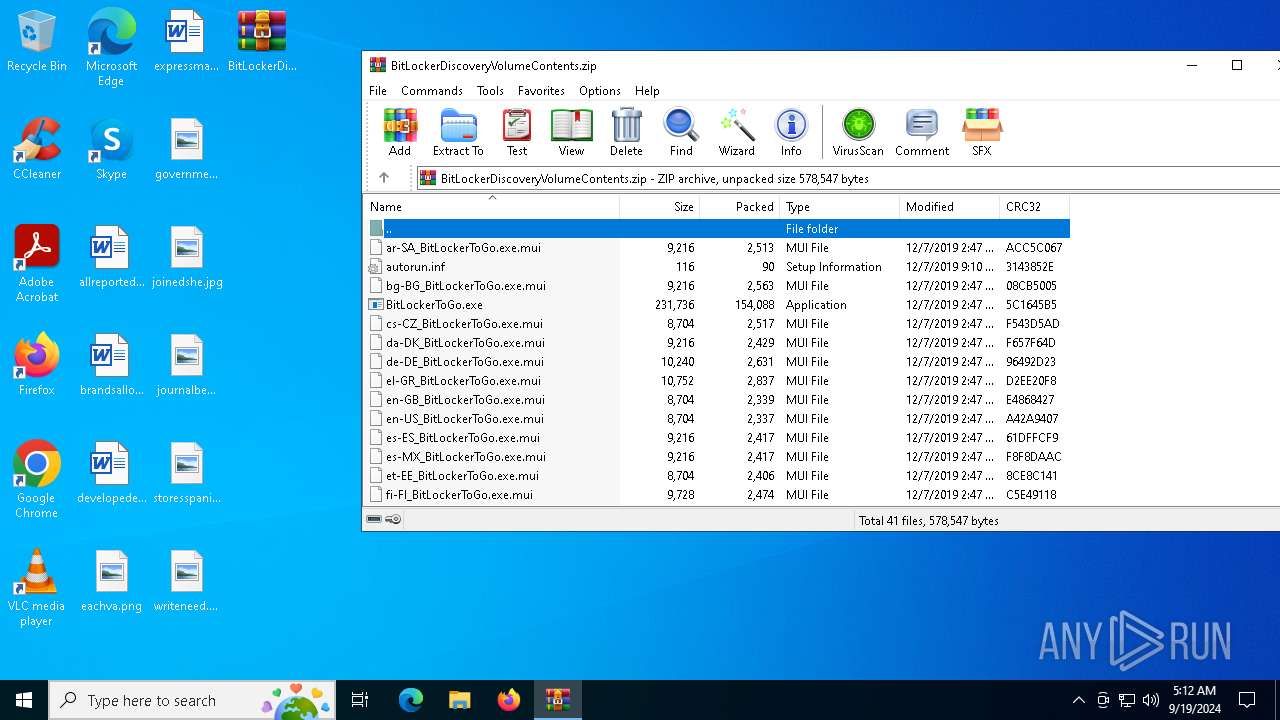The width and height of the screenshot is (1280, 720).
Task: Run the Test archive tool
Action: tap(517, 132)
